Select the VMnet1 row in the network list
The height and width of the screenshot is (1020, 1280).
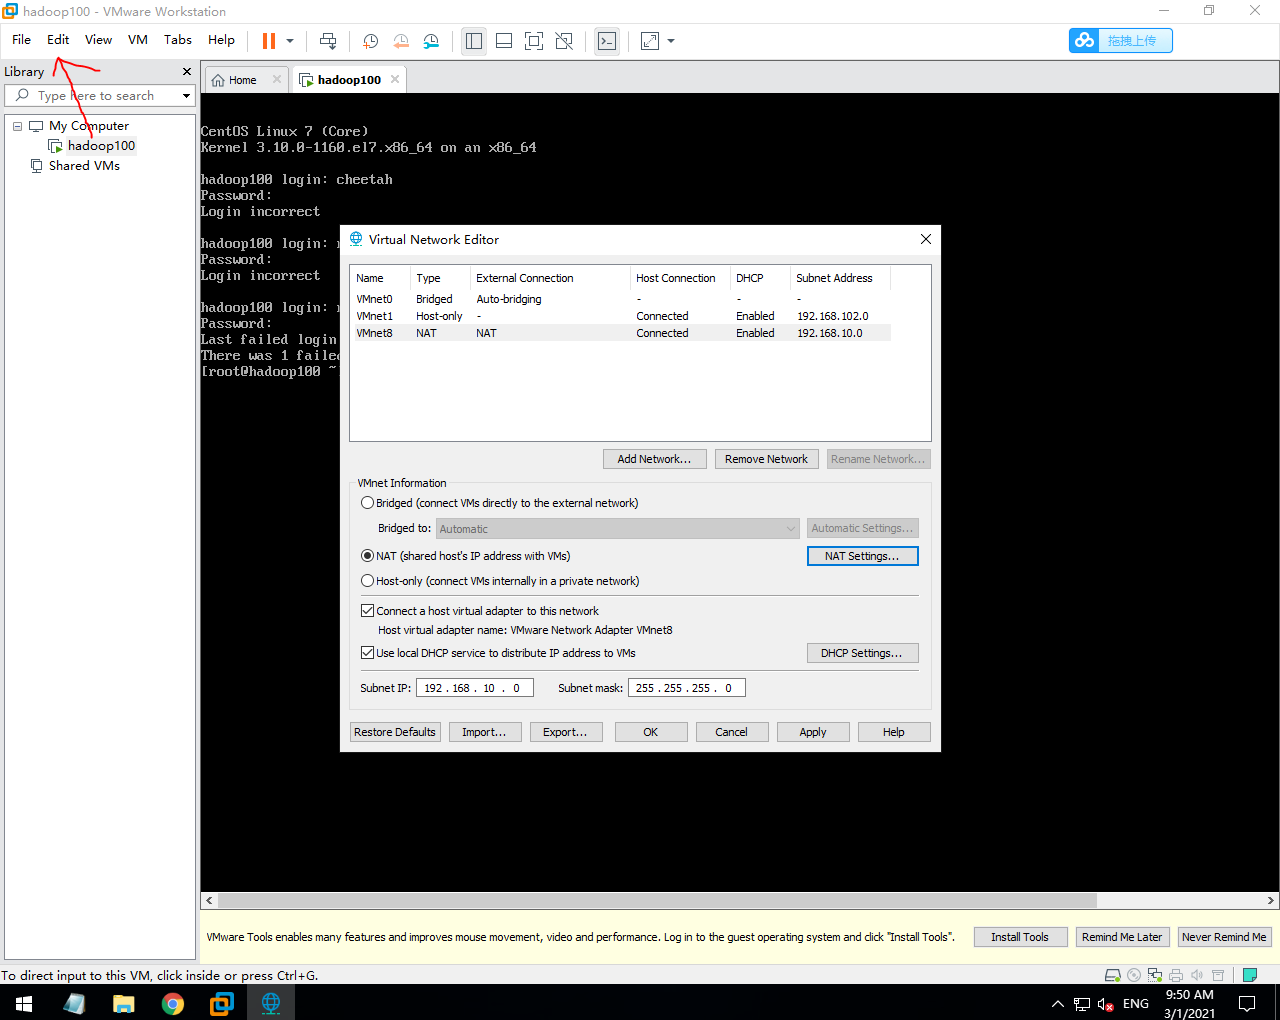[x=620, y=316]
